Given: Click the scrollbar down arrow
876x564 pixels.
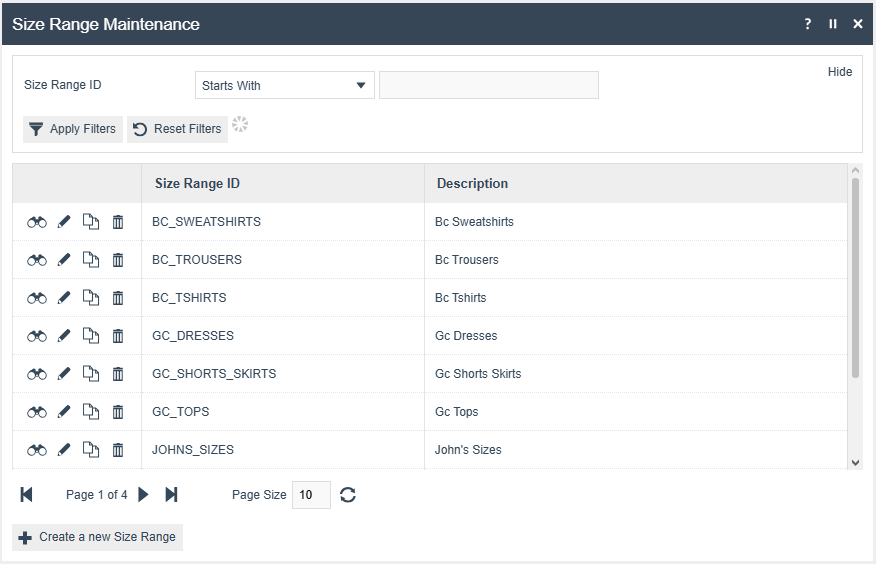Looking at the screenshot, I should (x=855, y=462).
